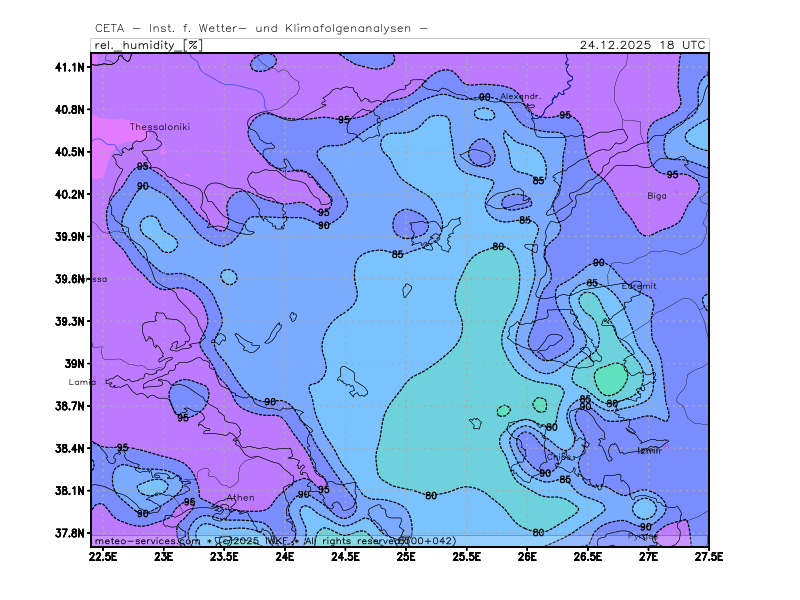
Task: Click the bright green low-humidity patch
Action: (611, 378)
